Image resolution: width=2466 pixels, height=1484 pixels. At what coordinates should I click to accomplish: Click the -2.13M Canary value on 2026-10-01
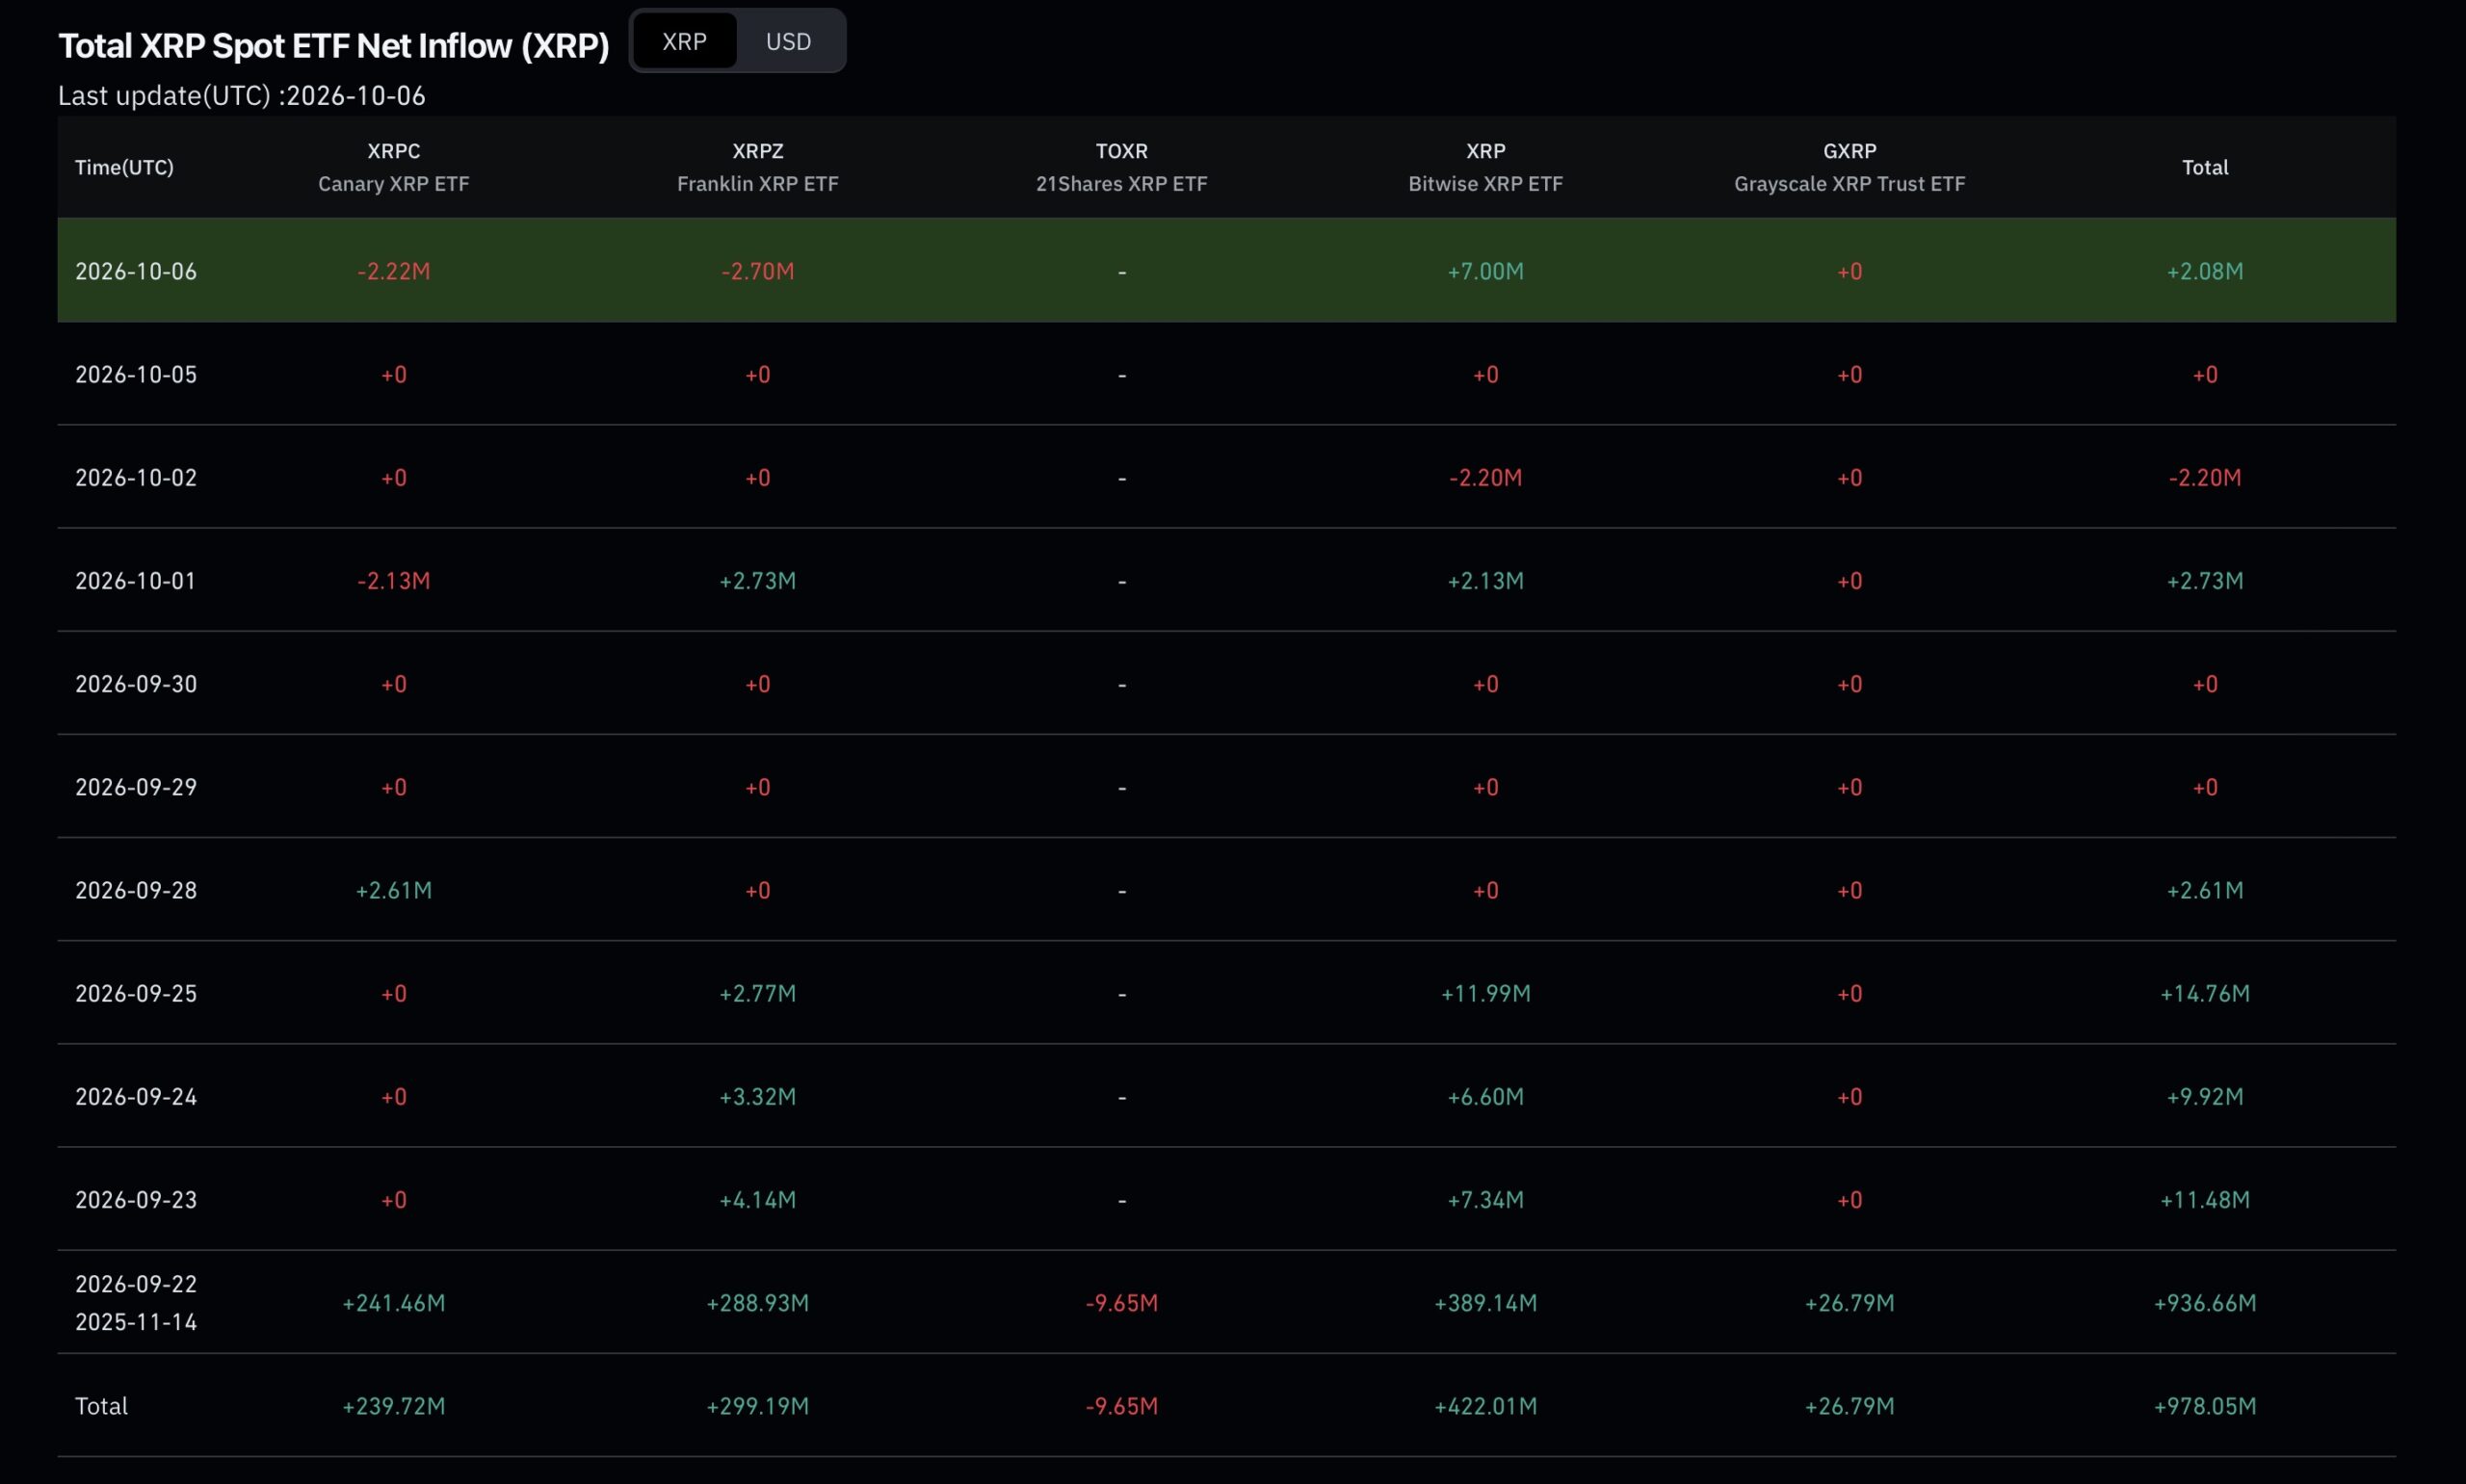(393, 580)
